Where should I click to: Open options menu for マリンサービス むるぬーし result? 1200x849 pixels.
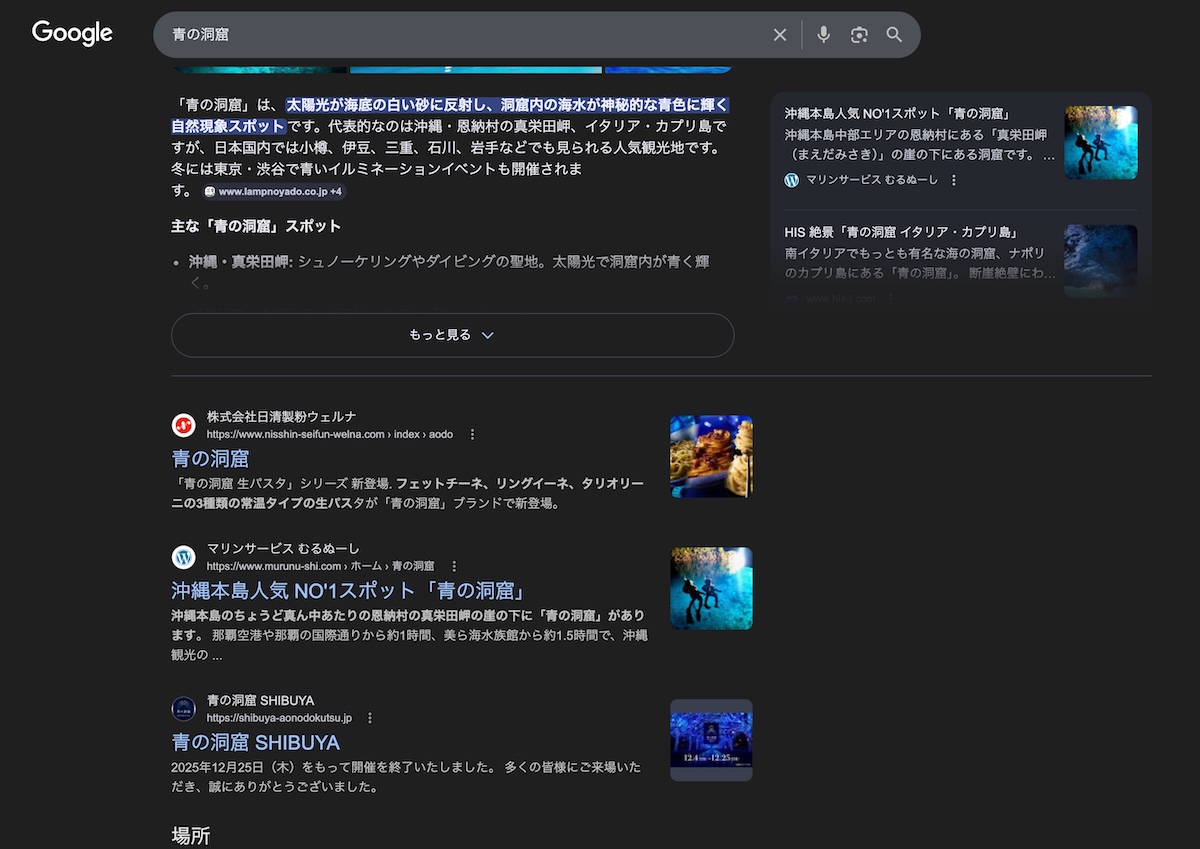454,566
